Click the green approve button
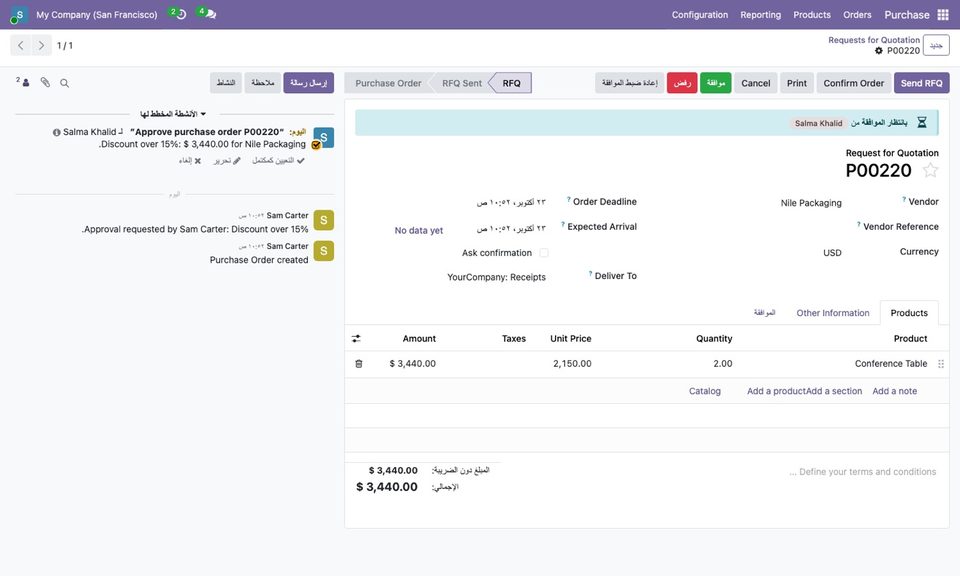 coord(716,83)
